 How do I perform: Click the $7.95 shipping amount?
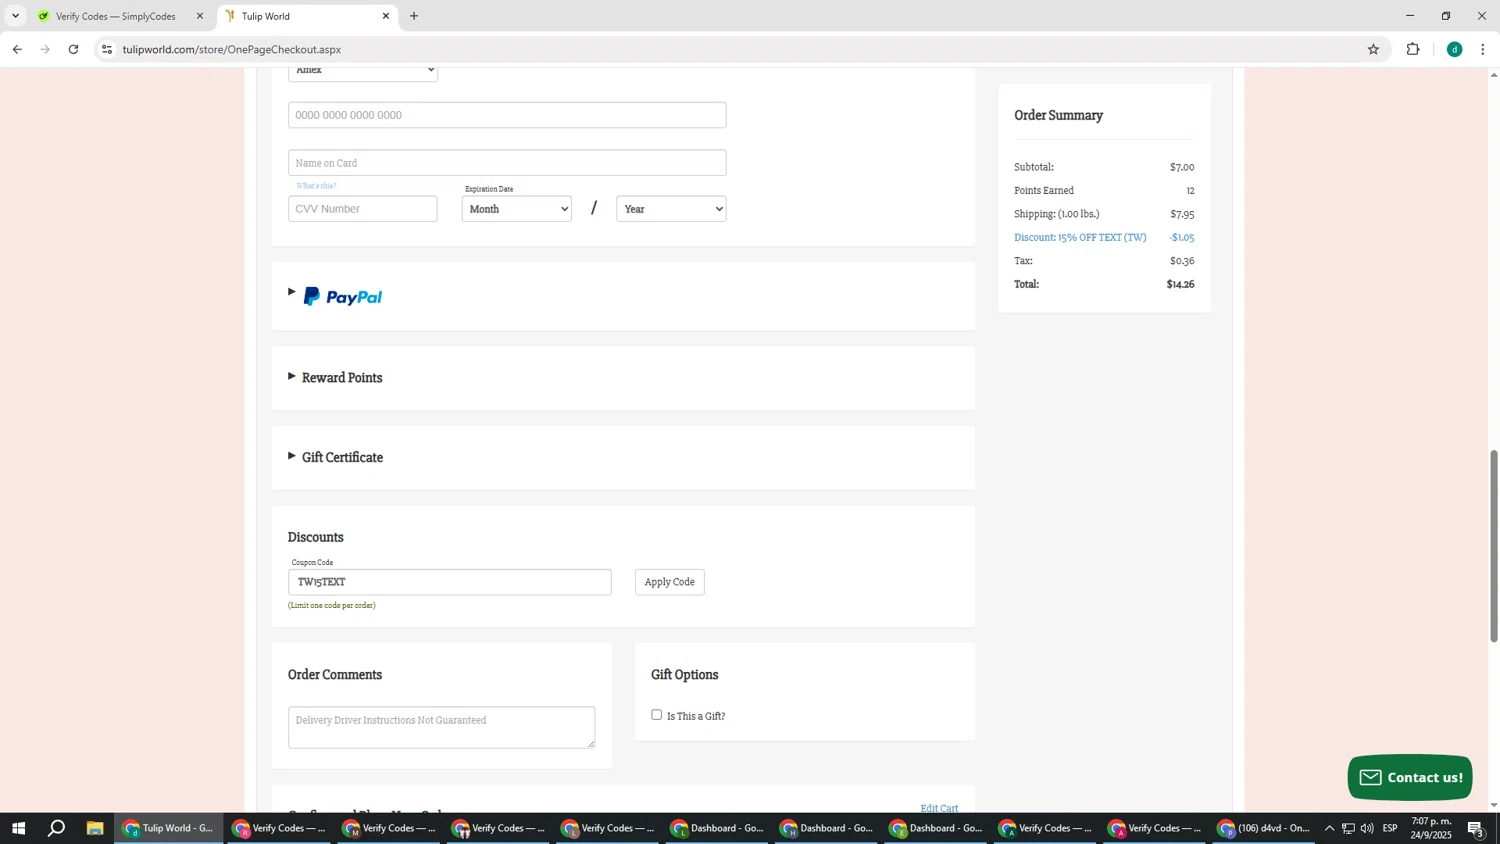1182,214
